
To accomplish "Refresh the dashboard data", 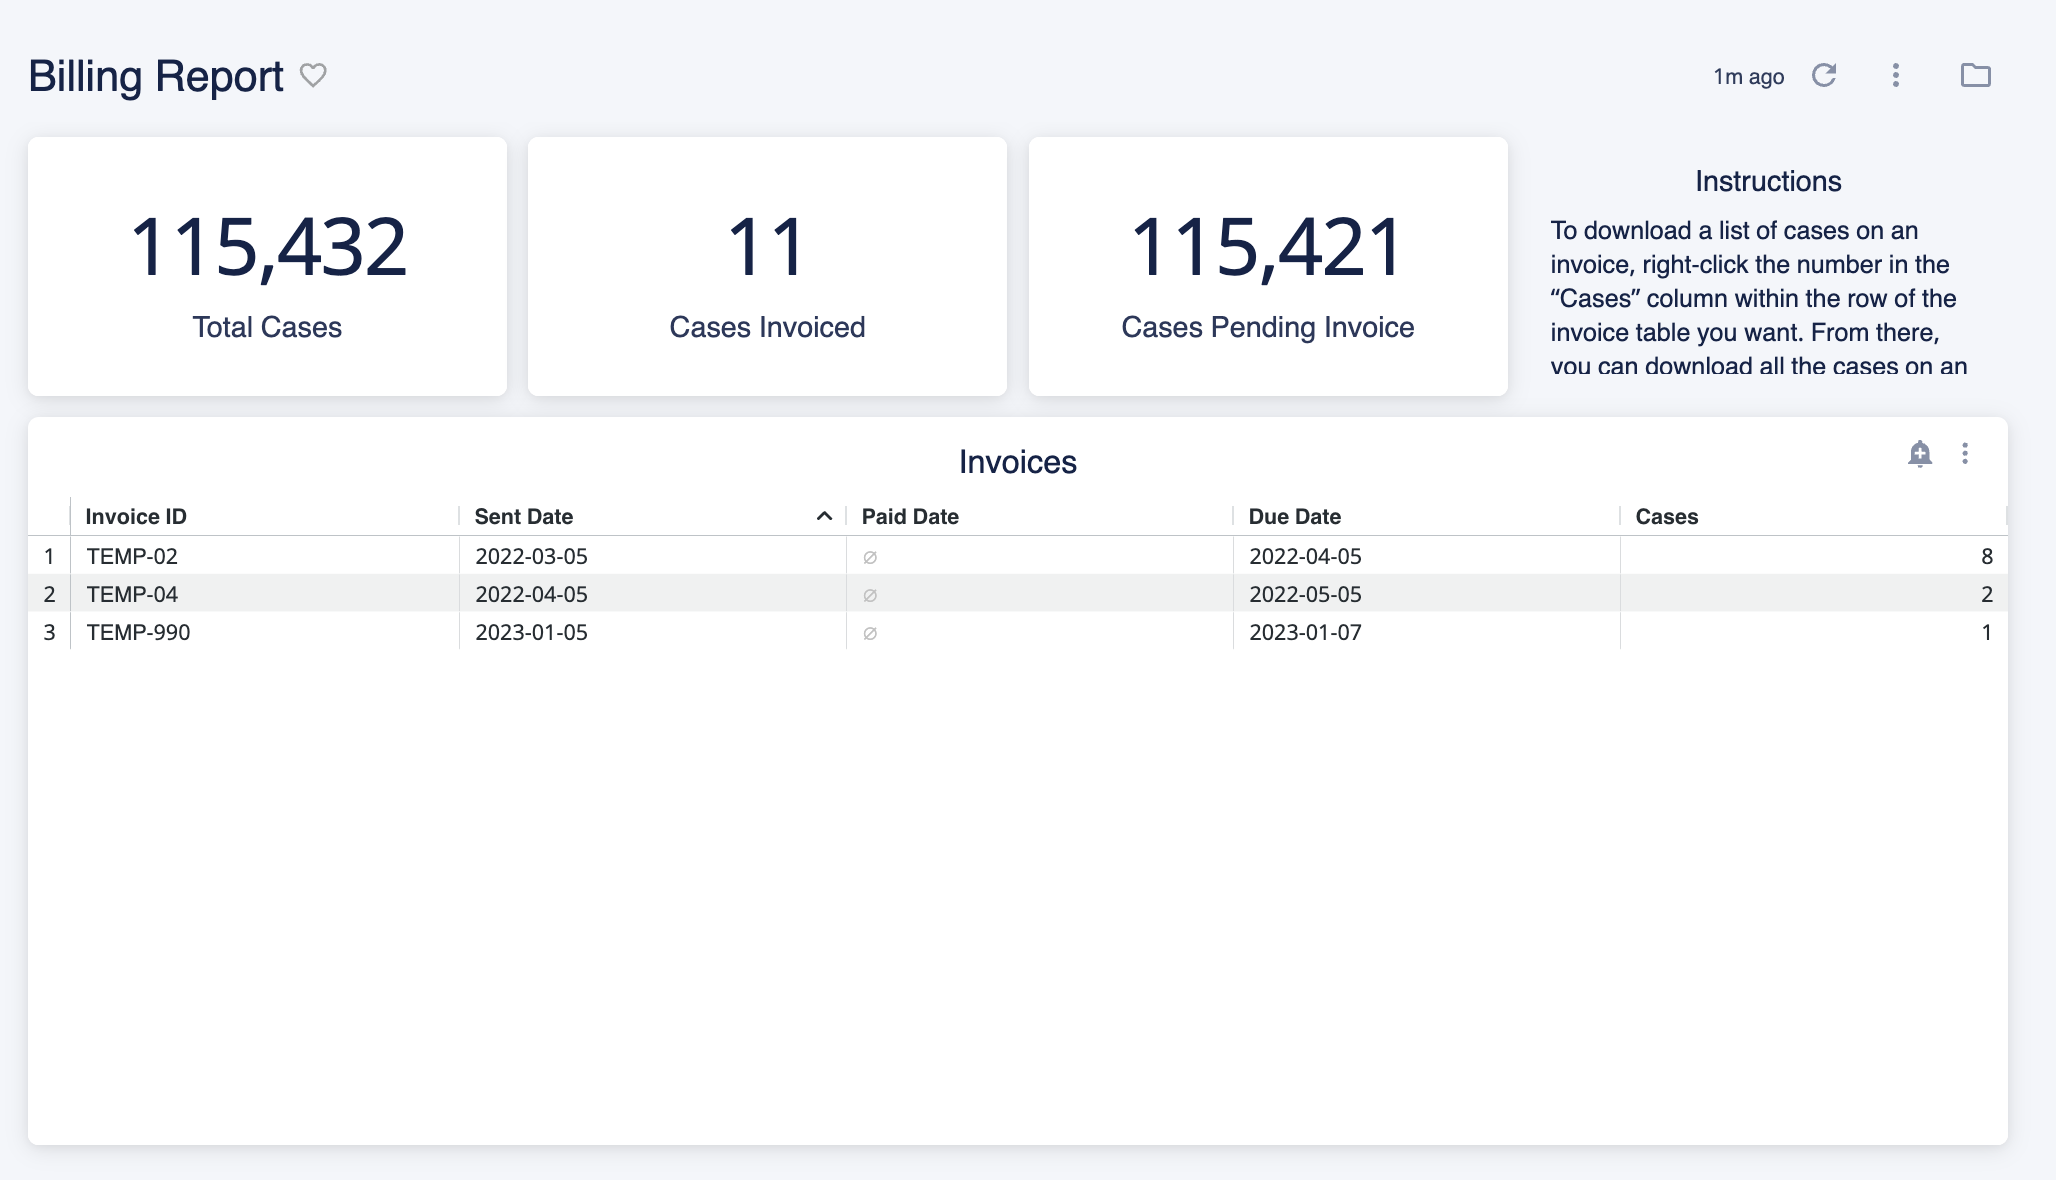I will (x=1824, y=76).
